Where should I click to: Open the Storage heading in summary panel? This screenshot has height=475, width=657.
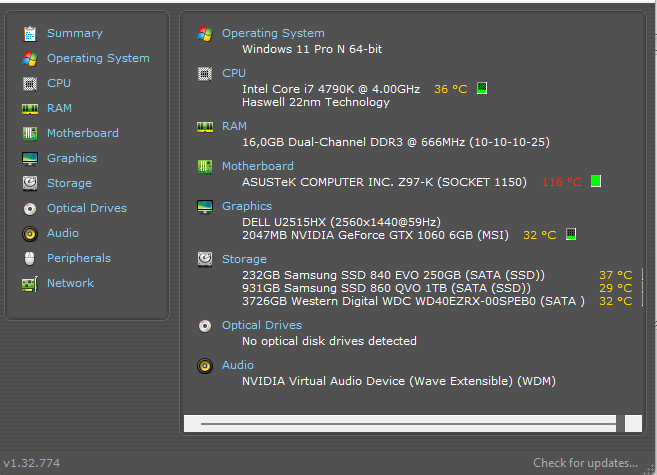[x=244, y=259]
